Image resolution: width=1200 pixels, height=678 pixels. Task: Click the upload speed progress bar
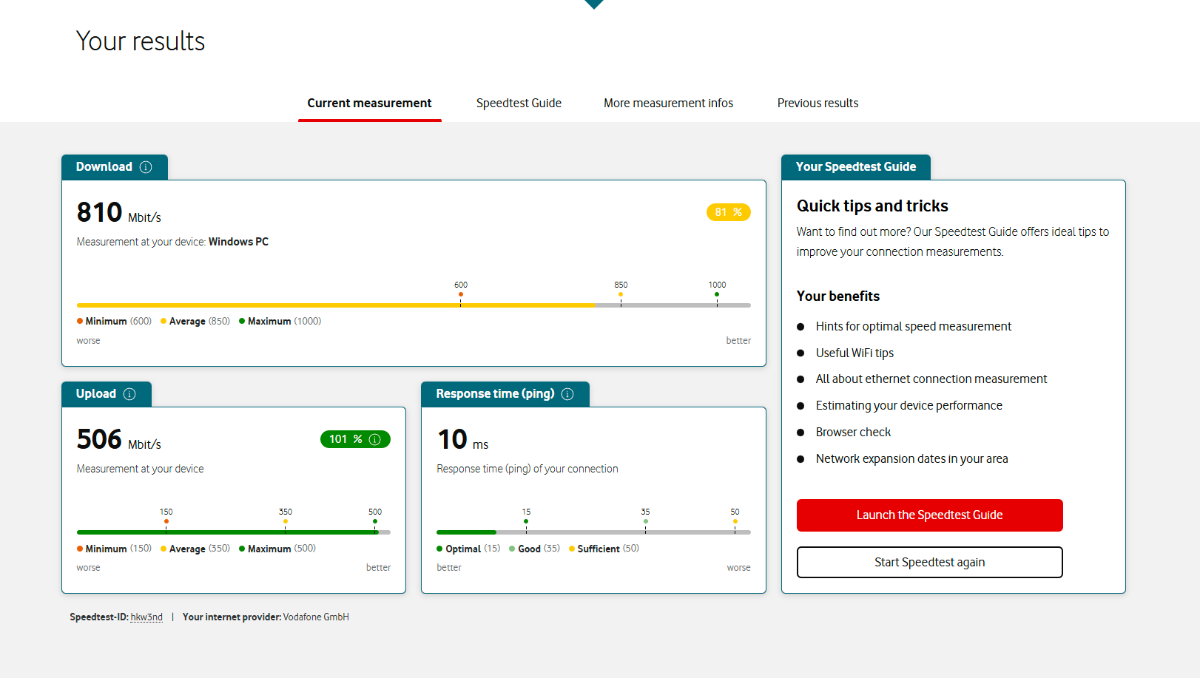(x=234, y=532)
